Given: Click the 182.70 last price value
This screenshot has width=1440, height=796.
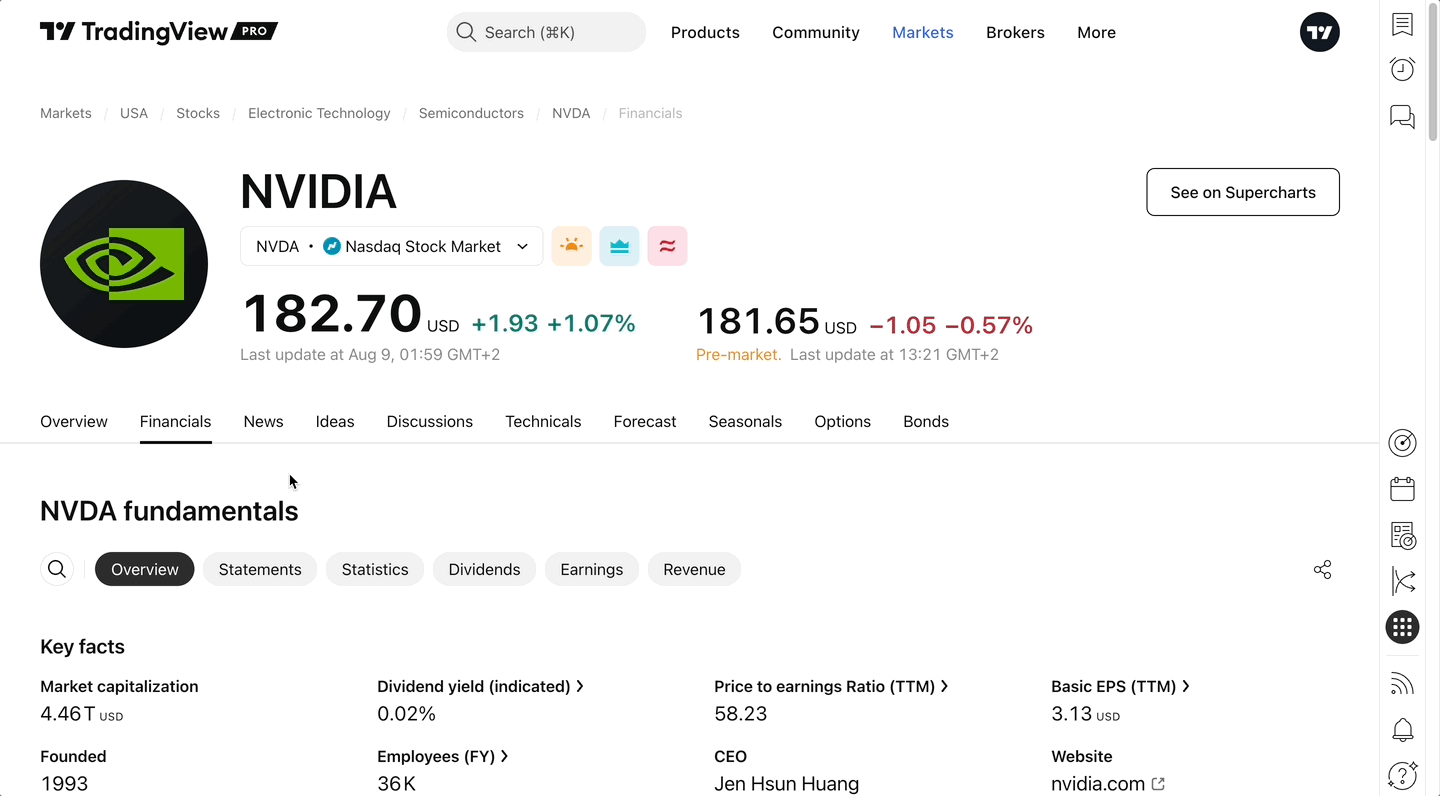Looking at the screenshot, I should coord(332,313).
